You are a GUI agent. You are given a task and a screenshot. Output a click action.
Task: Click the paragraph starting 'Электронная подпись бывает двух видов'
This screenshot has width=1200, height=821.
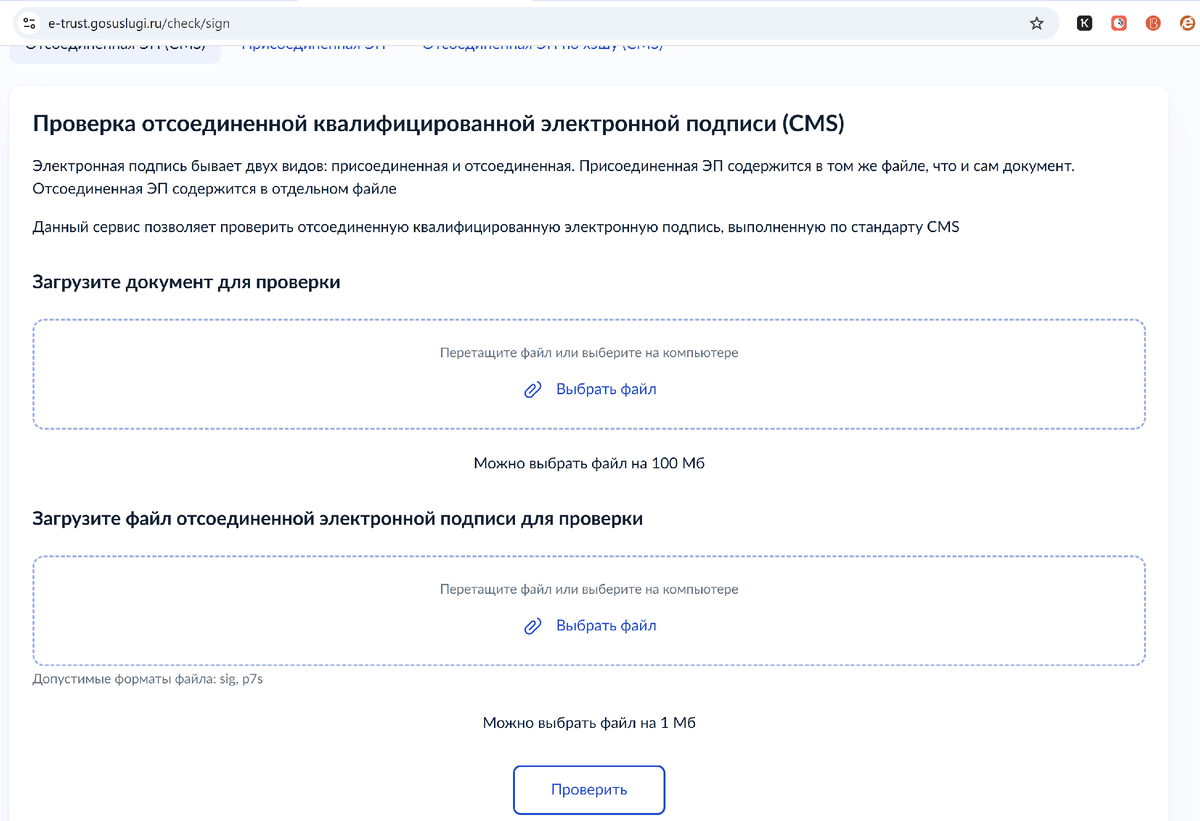pos(554,177)
